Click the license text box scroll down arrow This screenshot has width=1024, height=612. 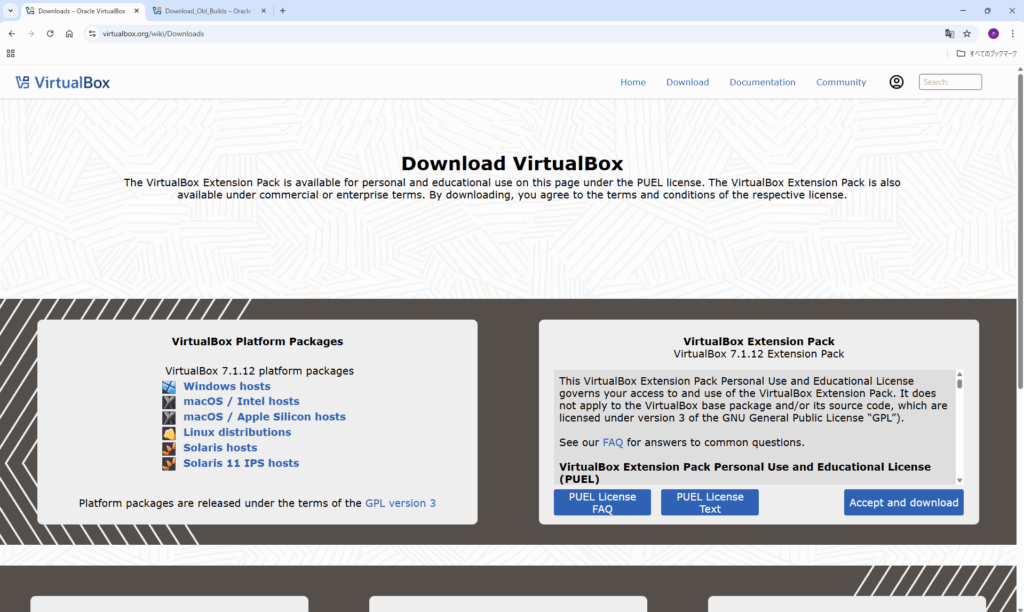click(x=959, y=480)
